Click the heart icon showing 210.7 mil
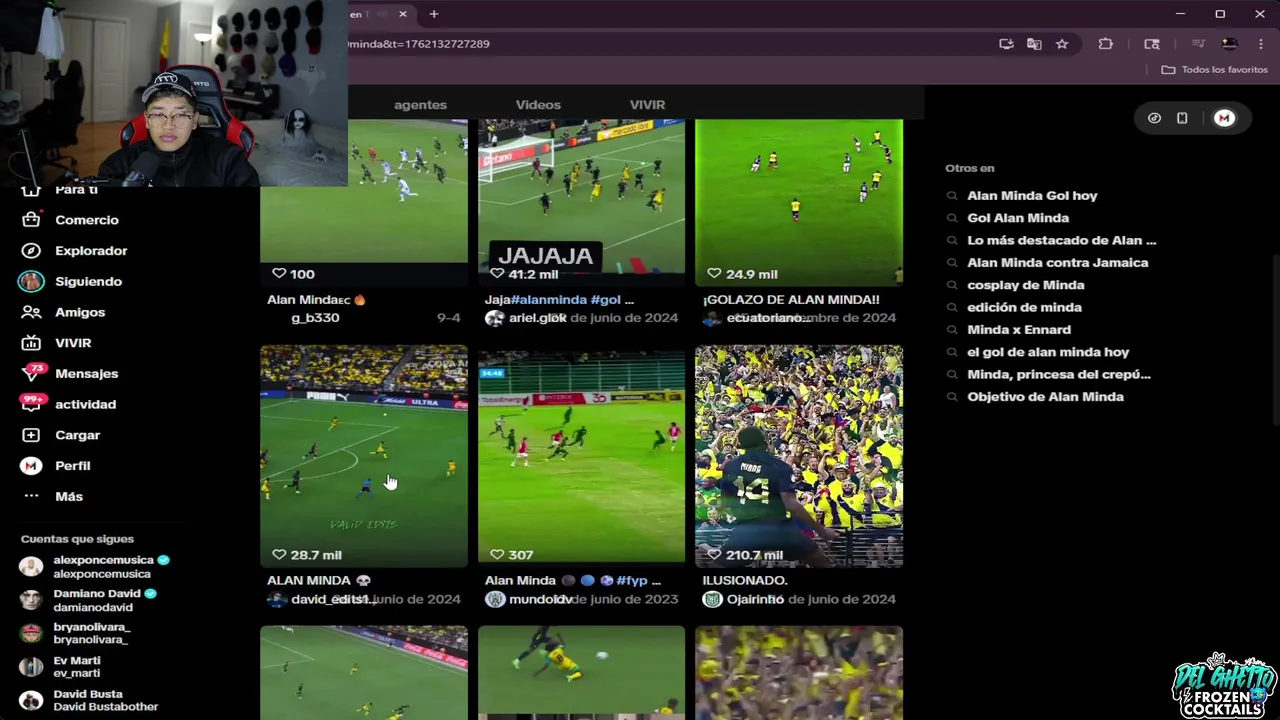1280x720 pixels. coord(714,555)
